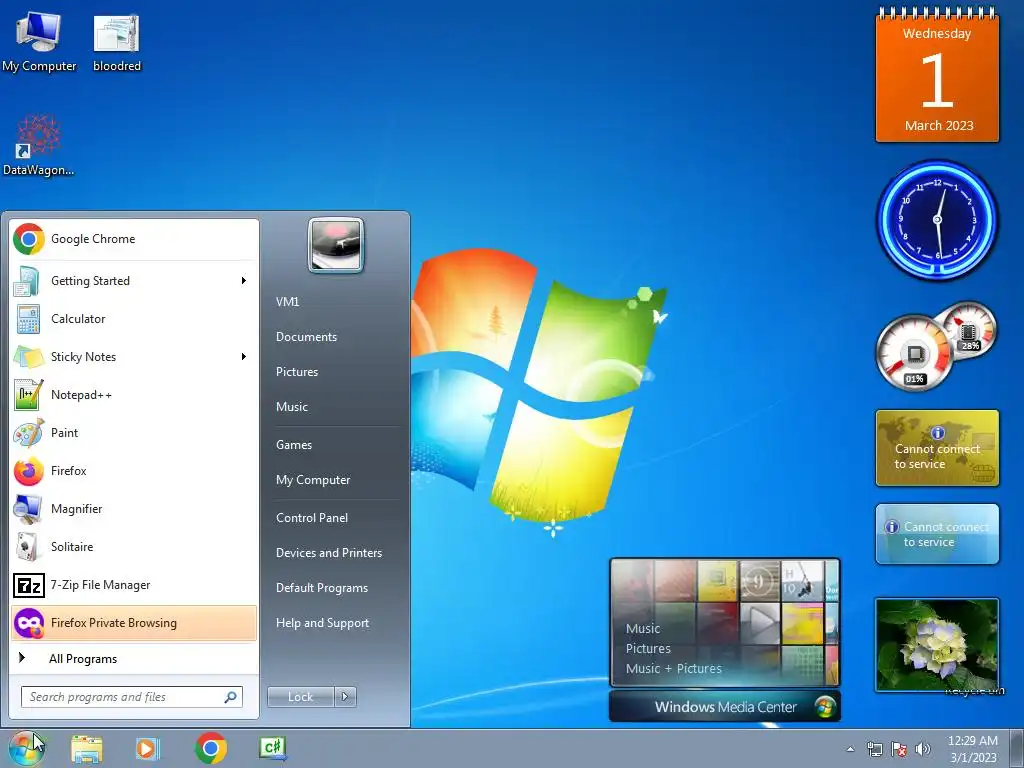Click Search programs and files box

tap(131, 697)
